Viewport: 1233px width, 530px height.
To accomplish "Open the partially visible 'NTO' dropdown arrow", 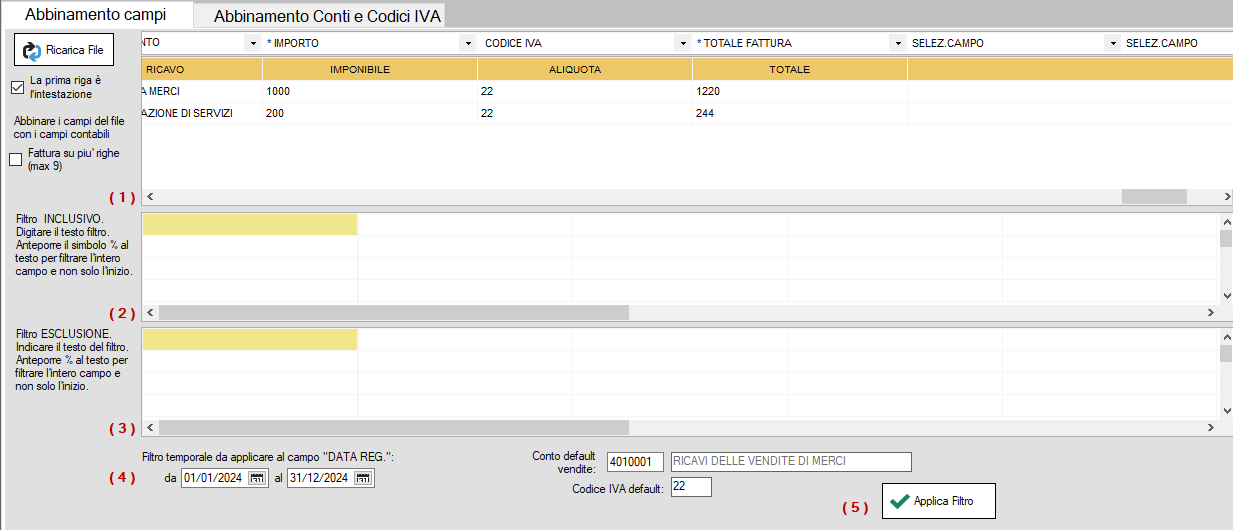I will tap(251, 43).
